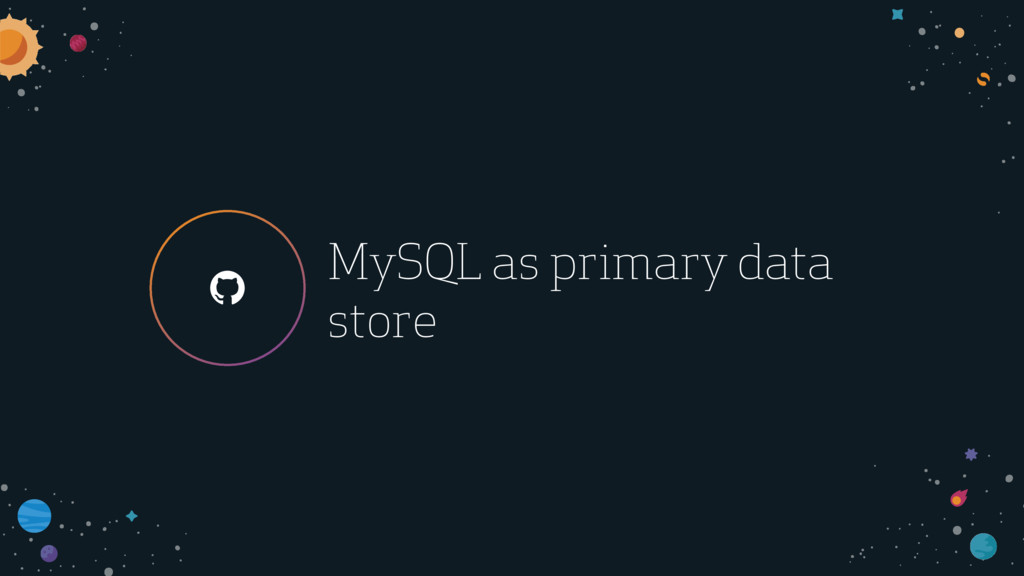Click the red comet with orange core
The width and height of the screenshot is (1024, 576).
click(x=959, y=498)
